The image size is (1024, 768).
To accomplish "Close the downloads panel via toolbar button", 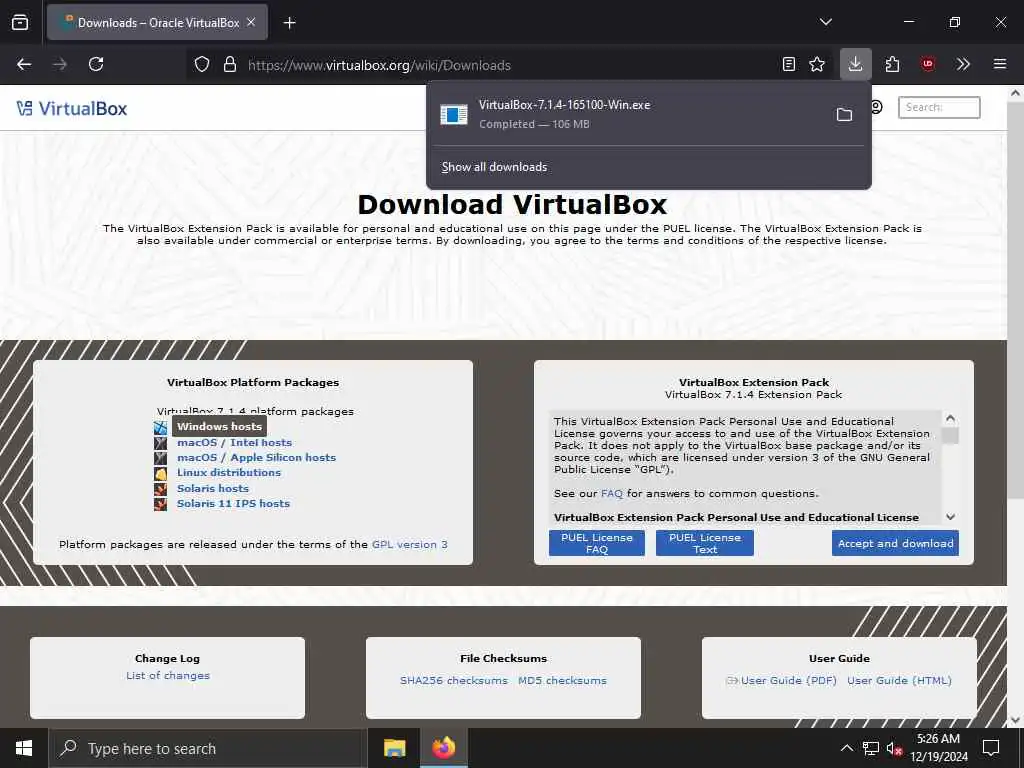I will point(856,64).
